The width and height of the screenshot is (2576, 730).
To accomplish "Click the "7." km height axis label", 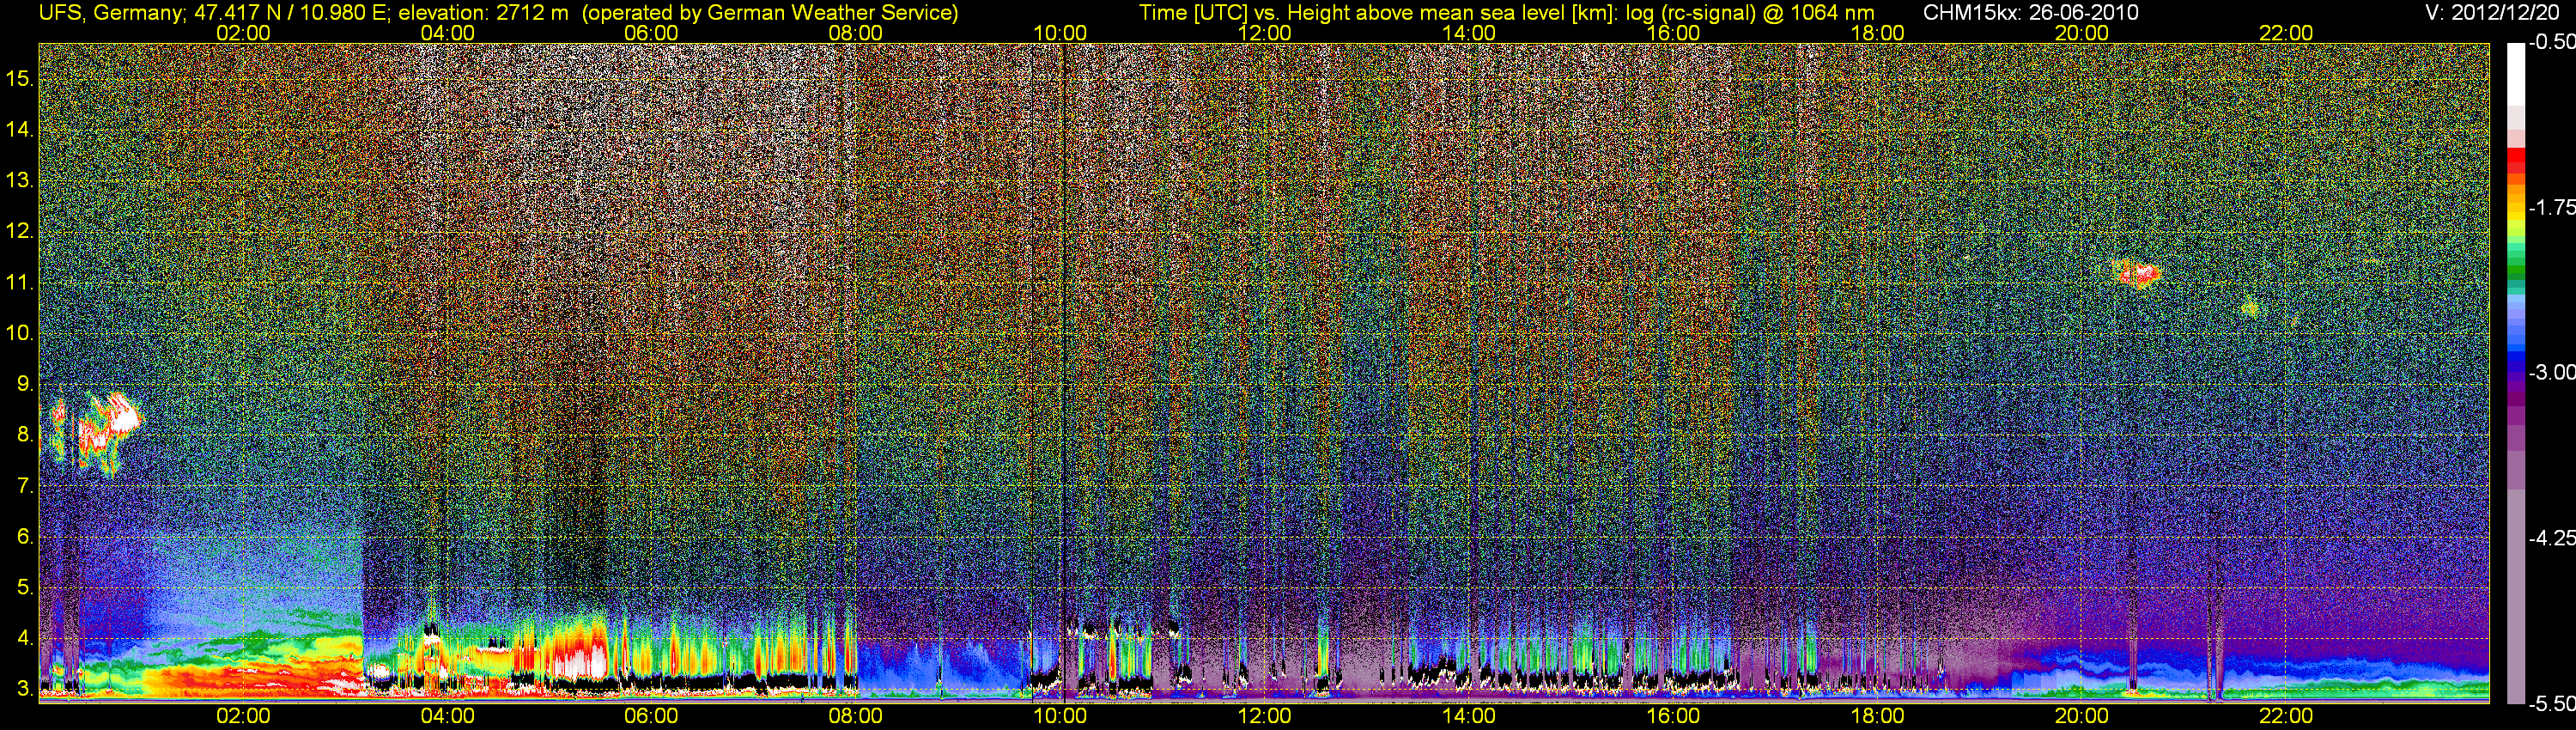I will tap(25, 486).
